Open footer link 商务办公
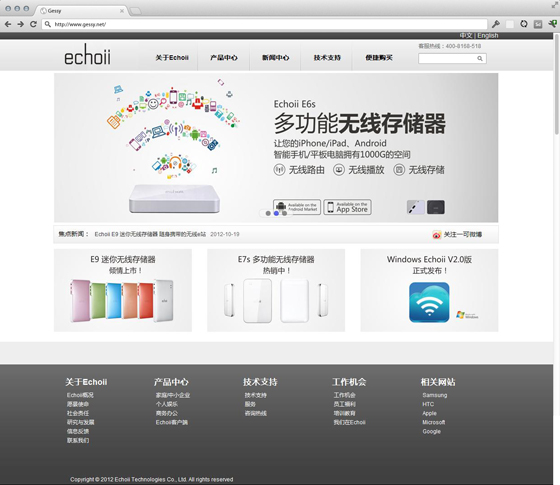Image resolution: width=560 pixels, height=485 pixels. 166,413
